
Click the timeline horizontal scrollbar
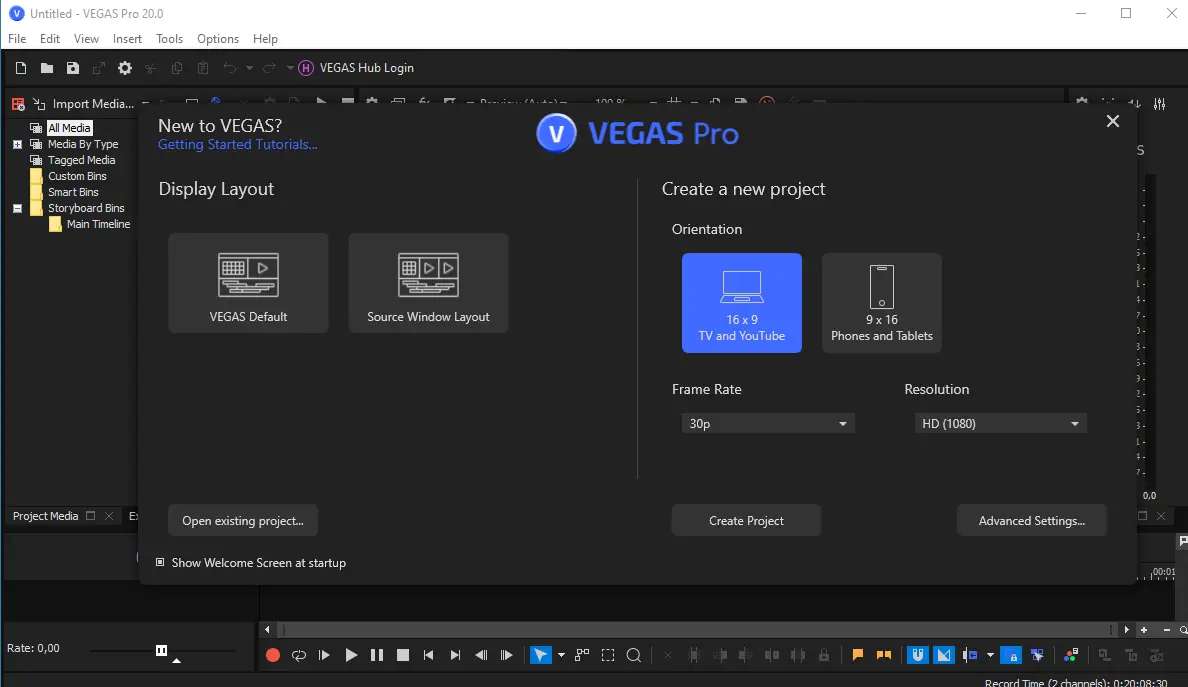(x=696, y=629)
